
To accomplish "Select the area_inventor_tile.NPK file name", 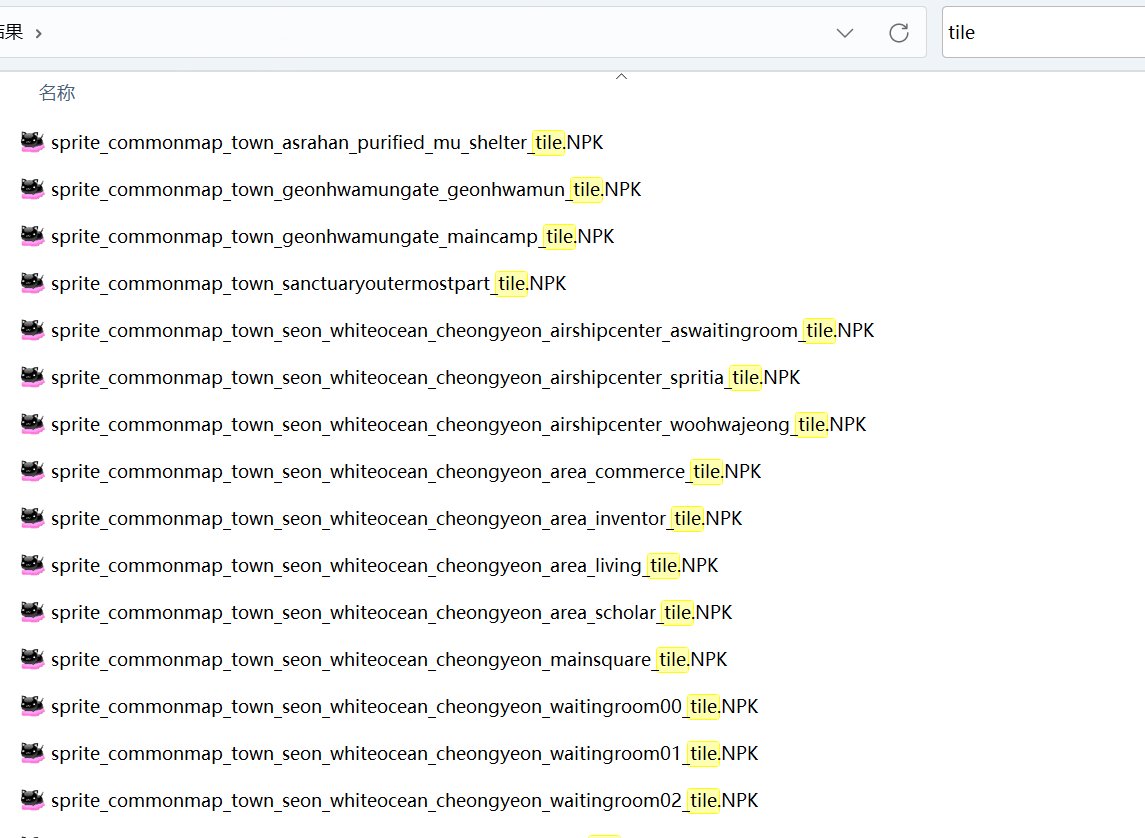I will (396, 519).
